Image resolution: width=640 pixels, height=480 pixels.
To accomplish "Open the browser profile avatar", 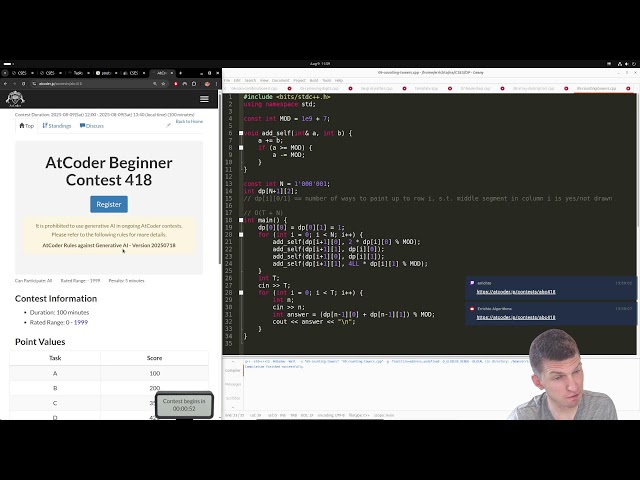I will click(207, 84).
